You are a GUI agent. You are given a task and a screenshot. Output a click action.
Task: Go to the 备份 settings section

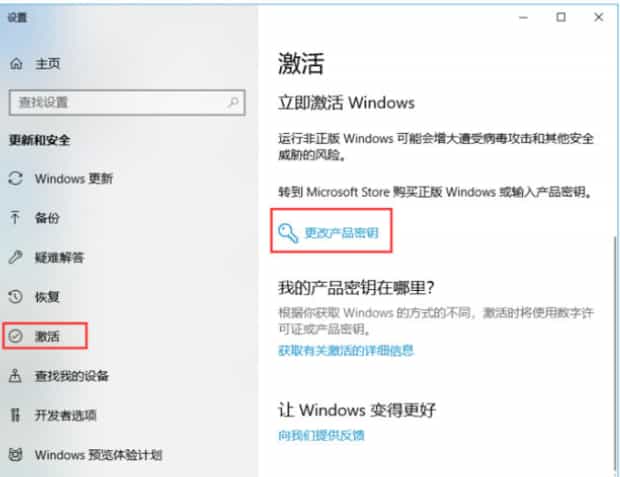47,218
